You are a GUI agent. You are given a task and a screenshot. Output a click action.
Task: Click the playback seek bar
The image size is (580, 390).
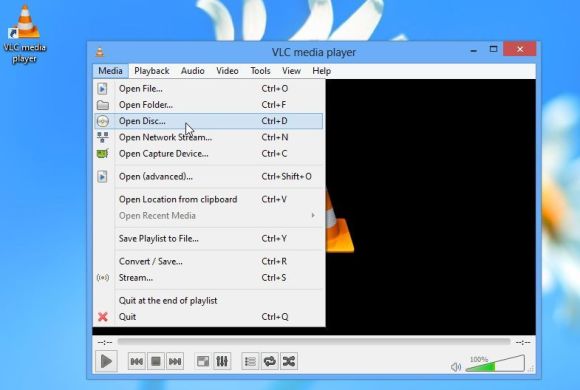[314, 342]
